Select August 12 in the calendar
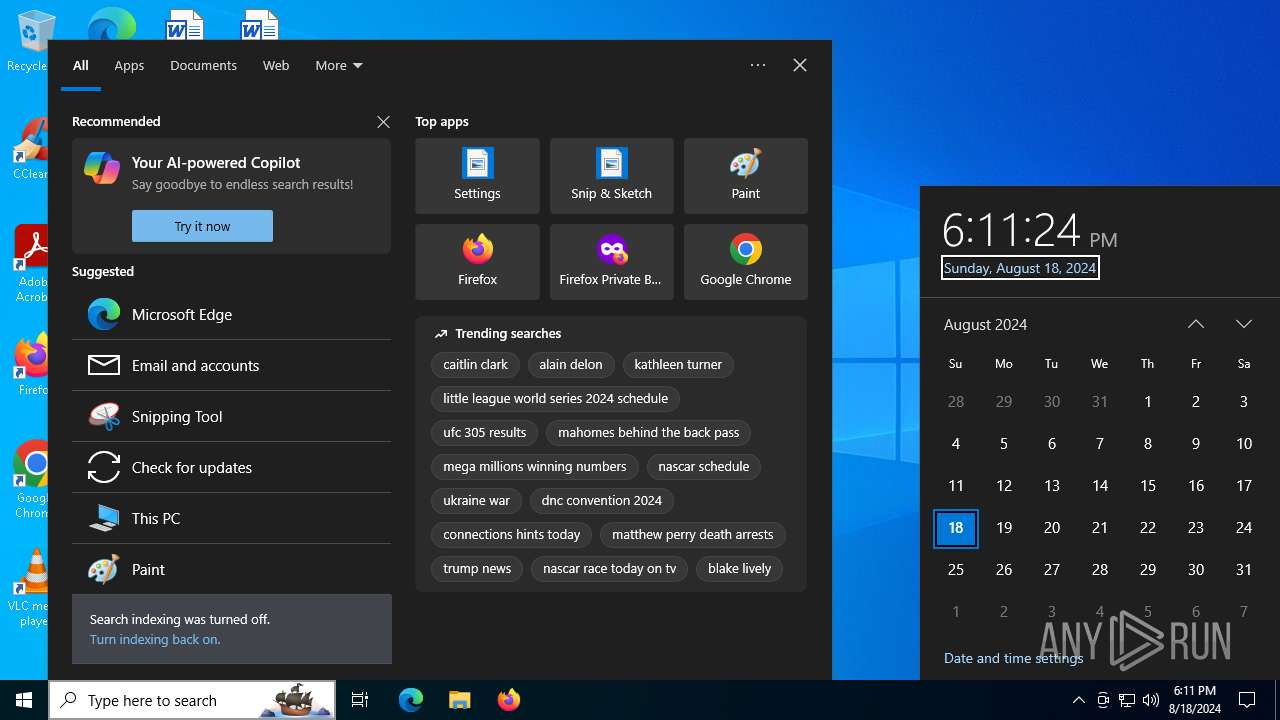Screen dimensions: 1280x720 point(1004,486)
